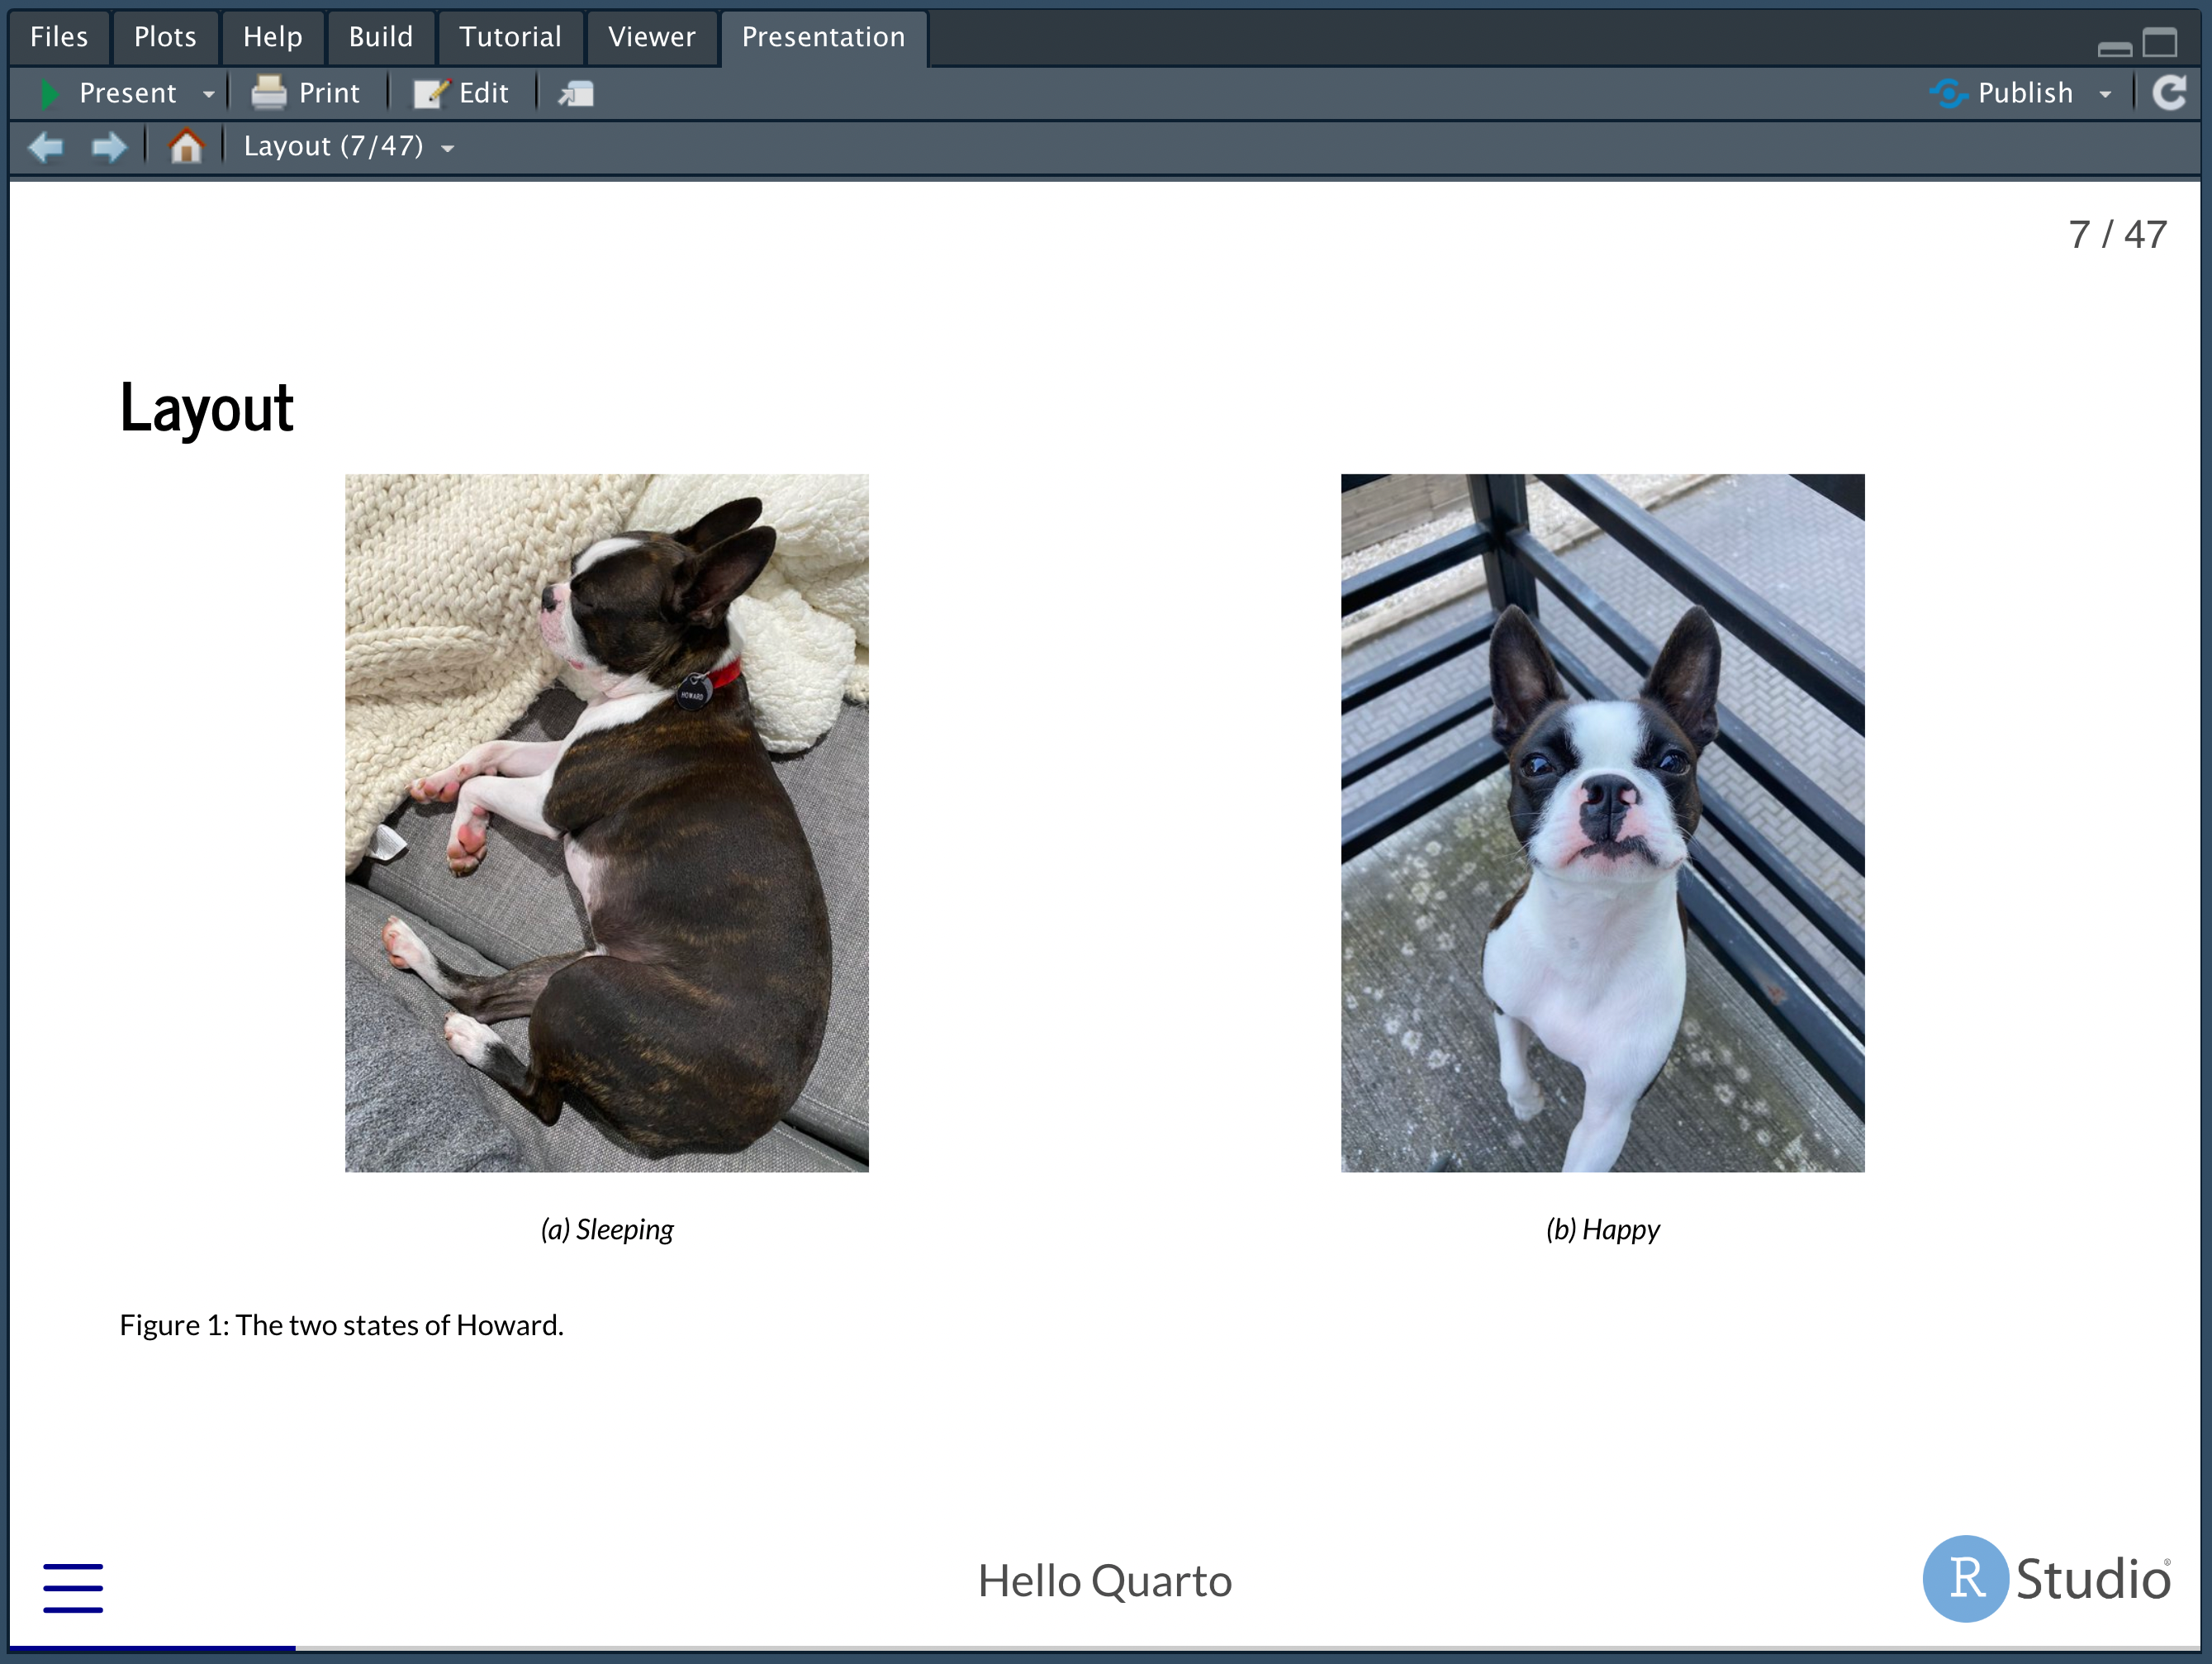The image size is (2212, 1664).
Task: Go to previous slide with back arrow
Action: (x=45, y=147)
